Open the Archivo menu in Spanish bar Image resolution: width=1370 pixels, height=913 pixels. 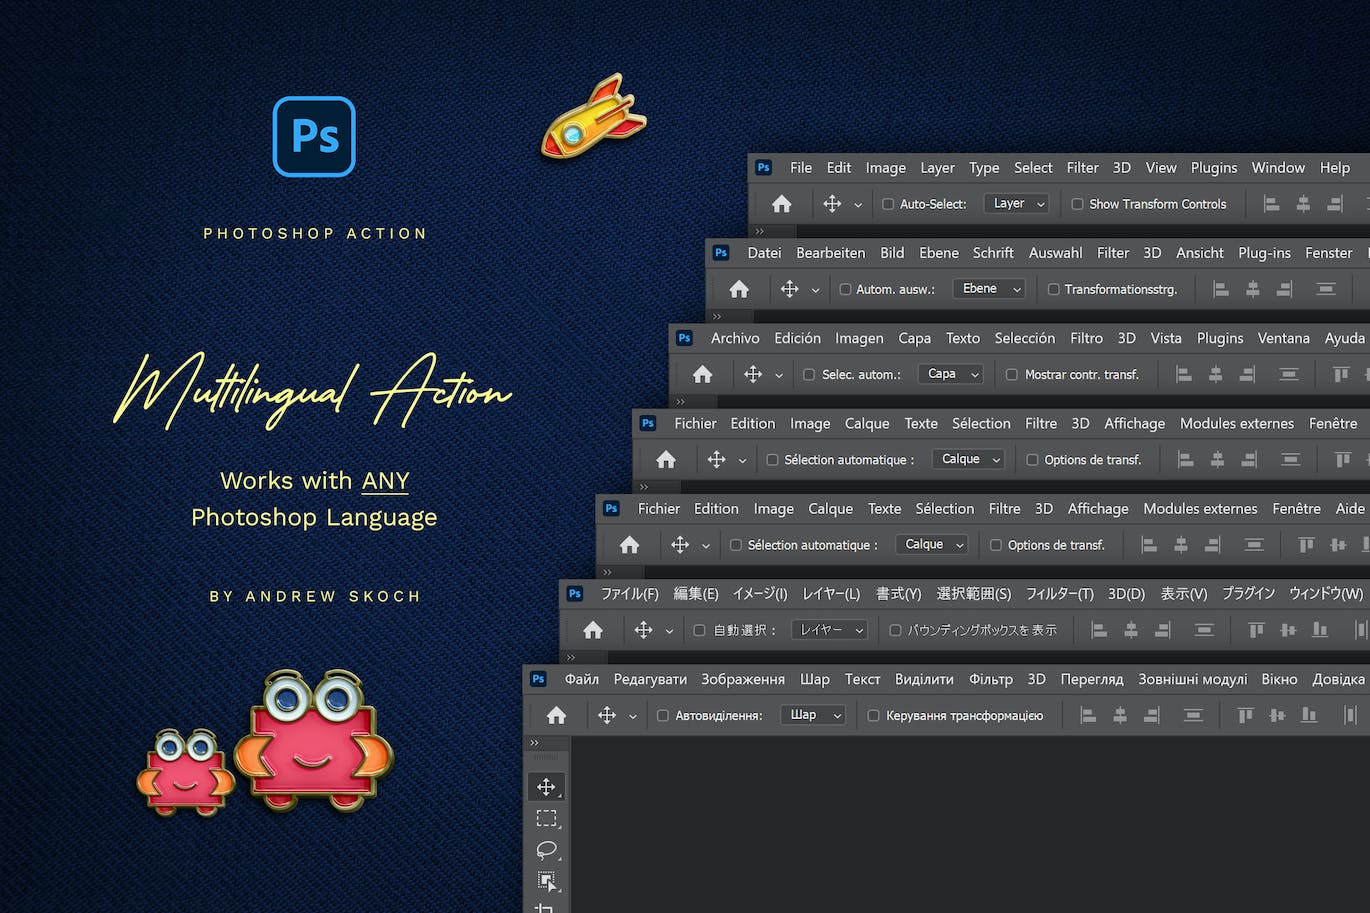coord(735,338)
